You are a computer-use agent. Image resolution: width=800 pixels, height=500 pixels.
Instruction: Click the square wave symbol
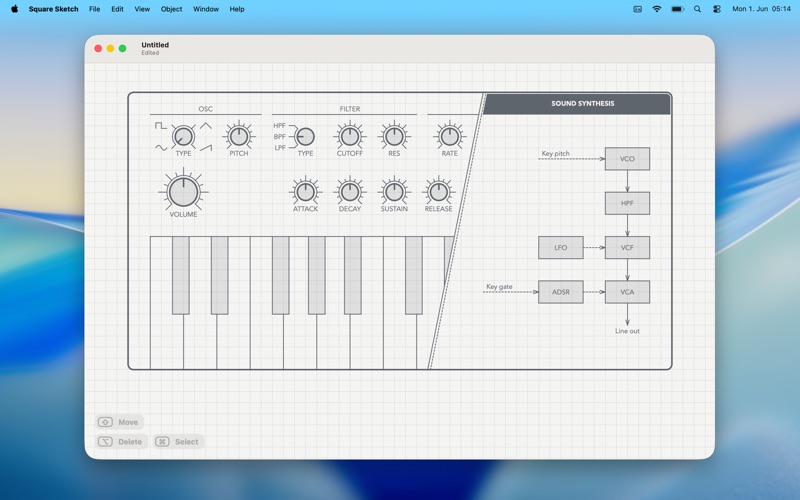pos(161,126)
